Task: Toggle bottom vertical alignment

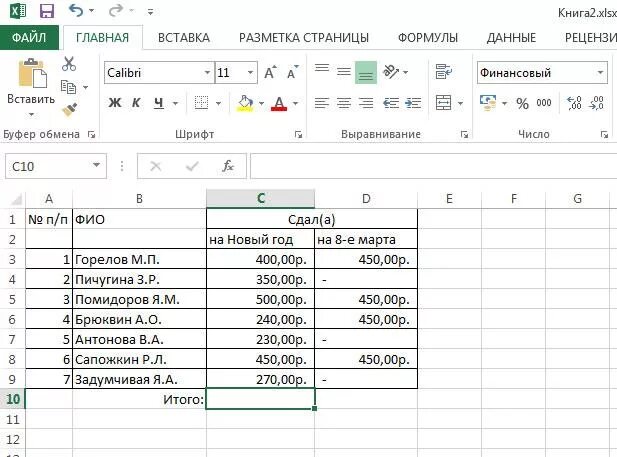Action: click(x=366, y=72)
